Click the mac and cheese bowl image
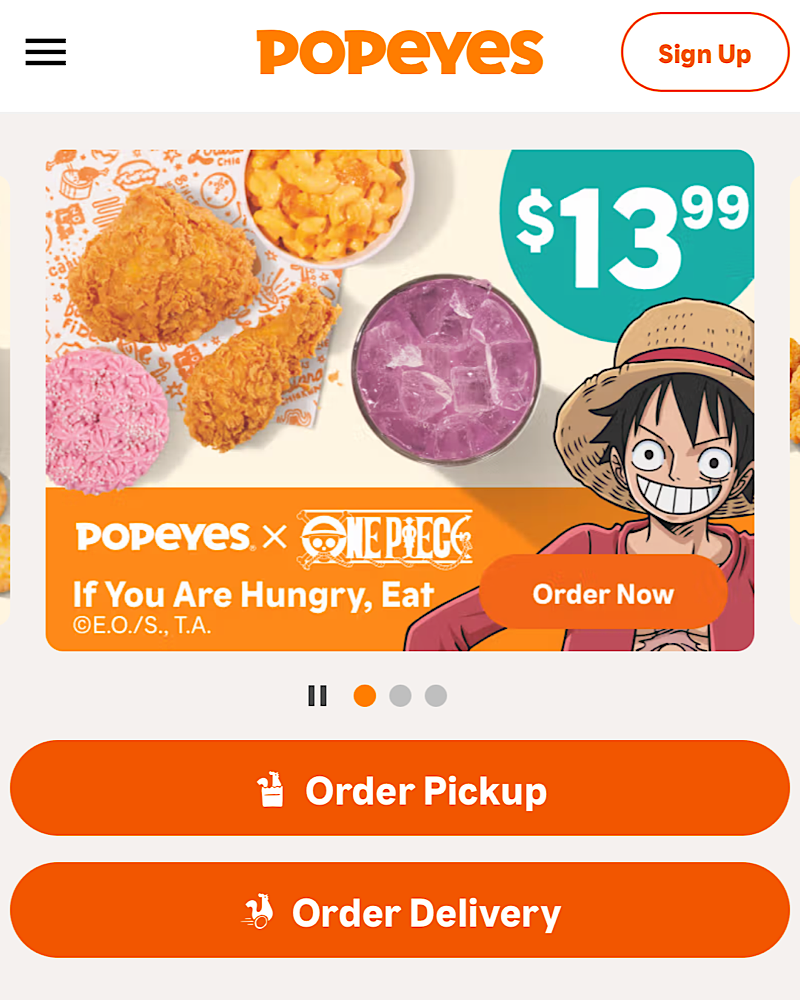 pyautogui.click(x=329, y=207)
